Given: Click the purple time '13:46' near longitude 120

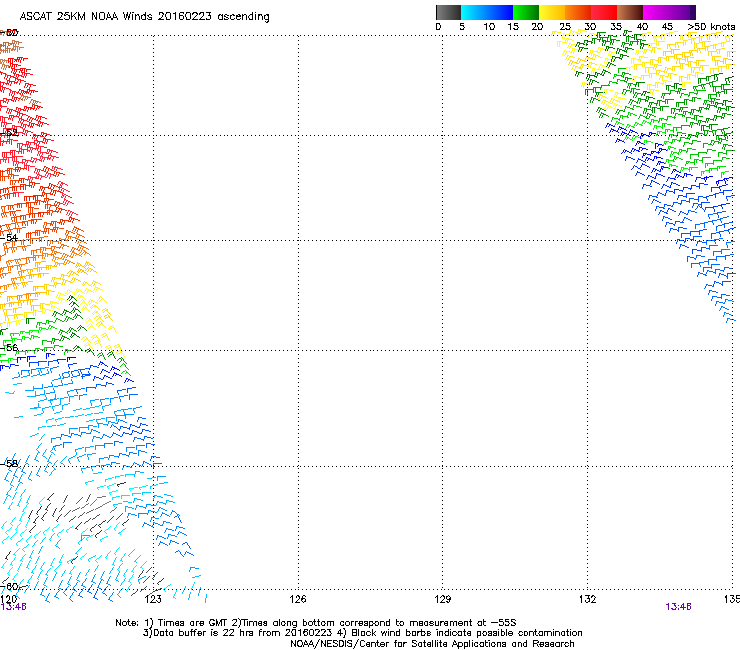Looking at the screenshot, I should (x=14, y=607).
